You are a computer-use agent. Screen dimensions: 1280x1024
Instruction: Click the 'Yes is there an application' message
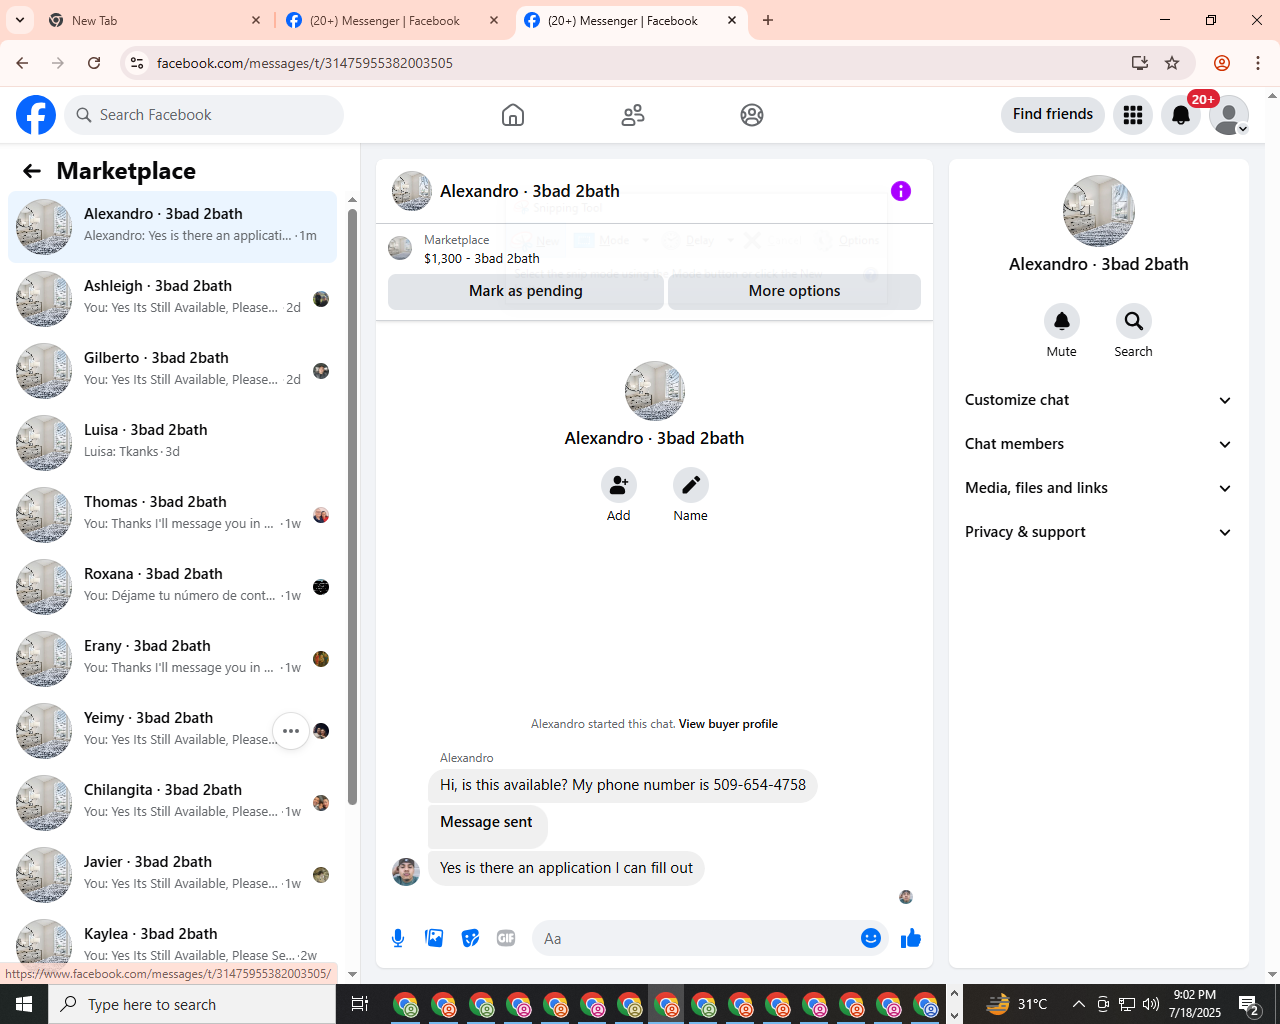click(566, 868)
